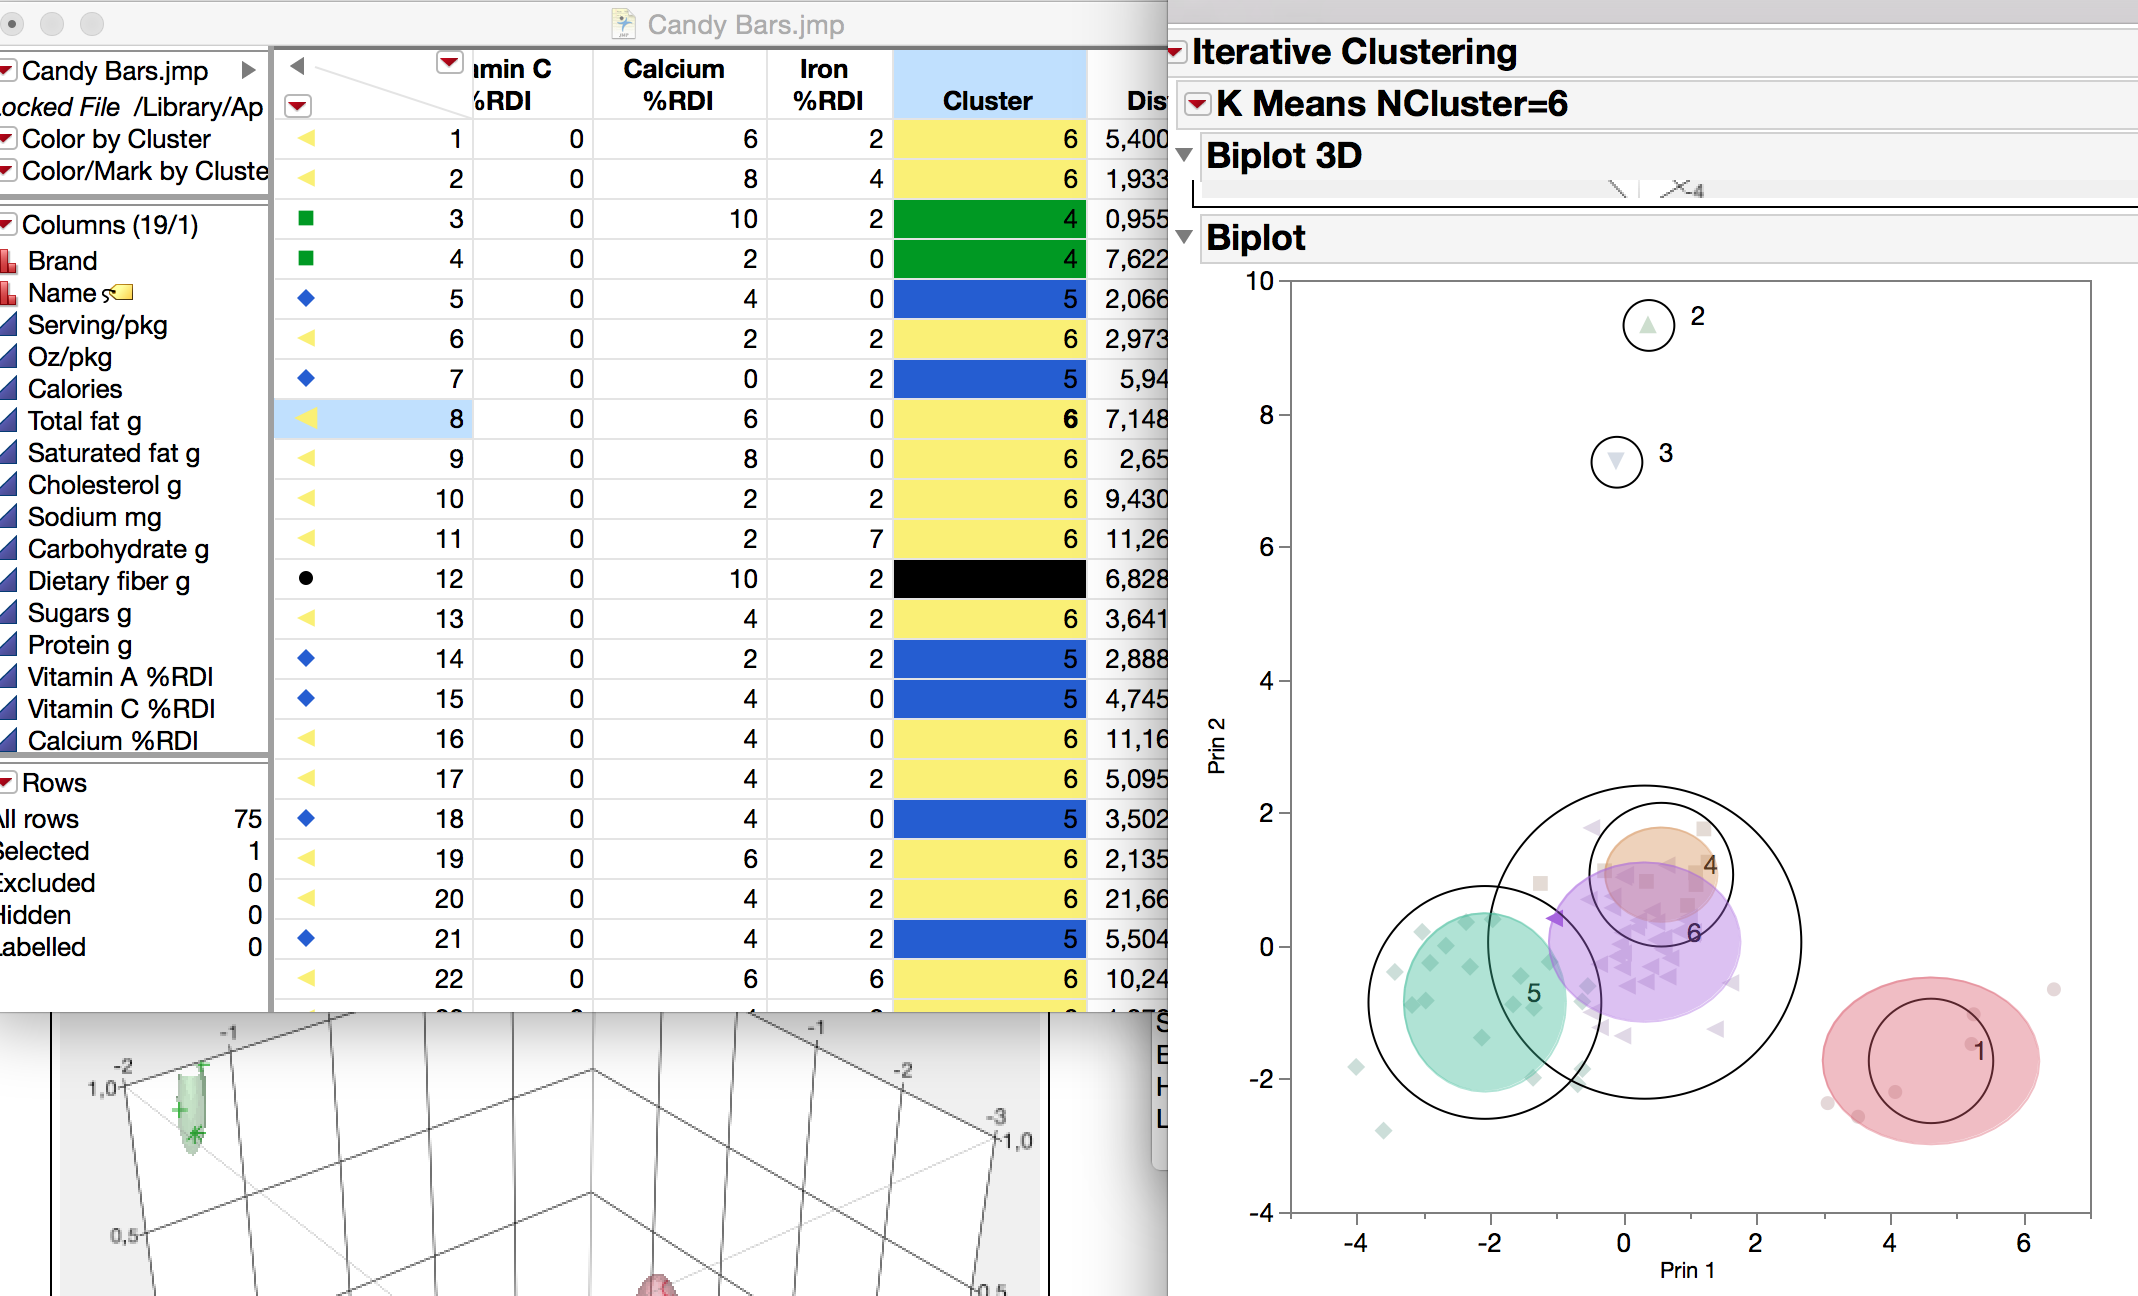This screenshot has width=2138, height=1296.
Task: Collapse the Biplot section
Action: (x=1184, y=238)
